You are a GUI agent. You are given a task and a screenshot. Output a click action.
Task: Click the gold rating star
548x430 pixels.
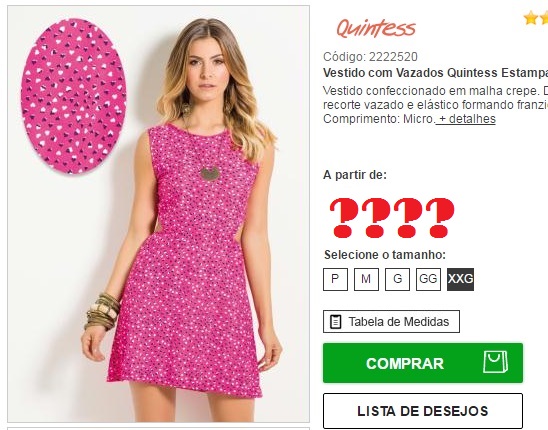(x=531, y=18)
